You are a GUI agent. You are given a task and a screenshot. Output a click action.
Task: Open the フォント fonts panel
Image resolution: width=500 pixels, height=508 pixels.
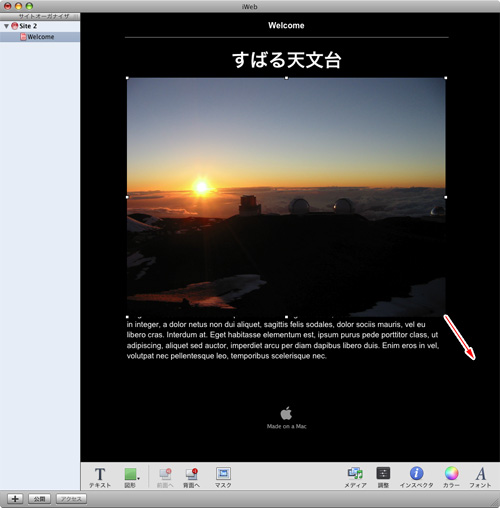[480, 477]
